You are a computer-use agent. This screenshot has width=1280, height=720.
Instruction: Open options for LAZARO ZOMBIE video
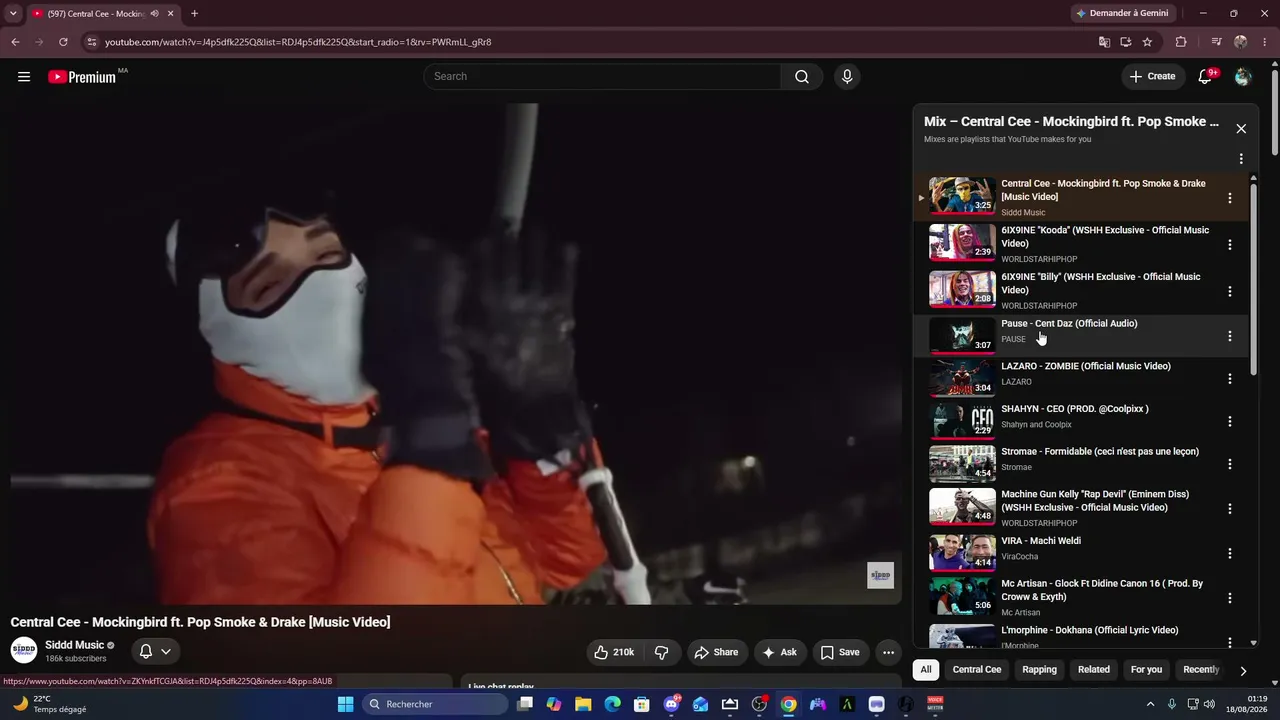(x=1230, y=379)
